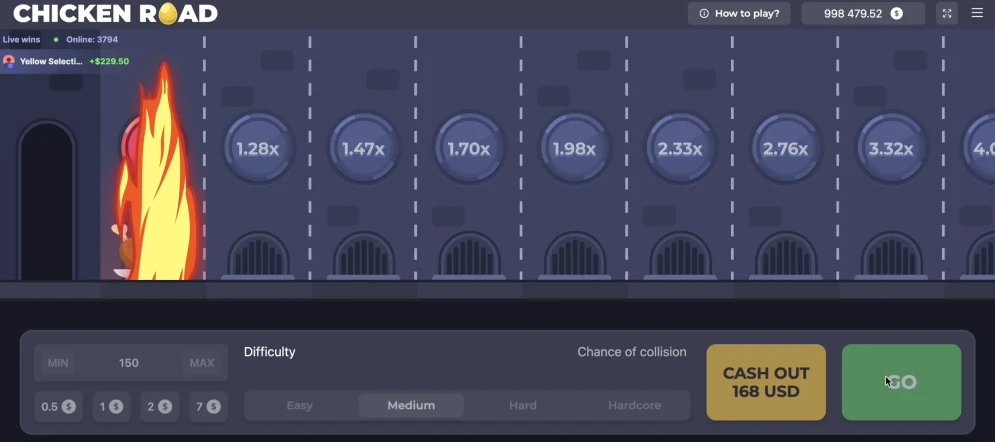Choose the 0.5 dollar quick bet
Viewport: 995px width, 442px height.
(58, 406)
